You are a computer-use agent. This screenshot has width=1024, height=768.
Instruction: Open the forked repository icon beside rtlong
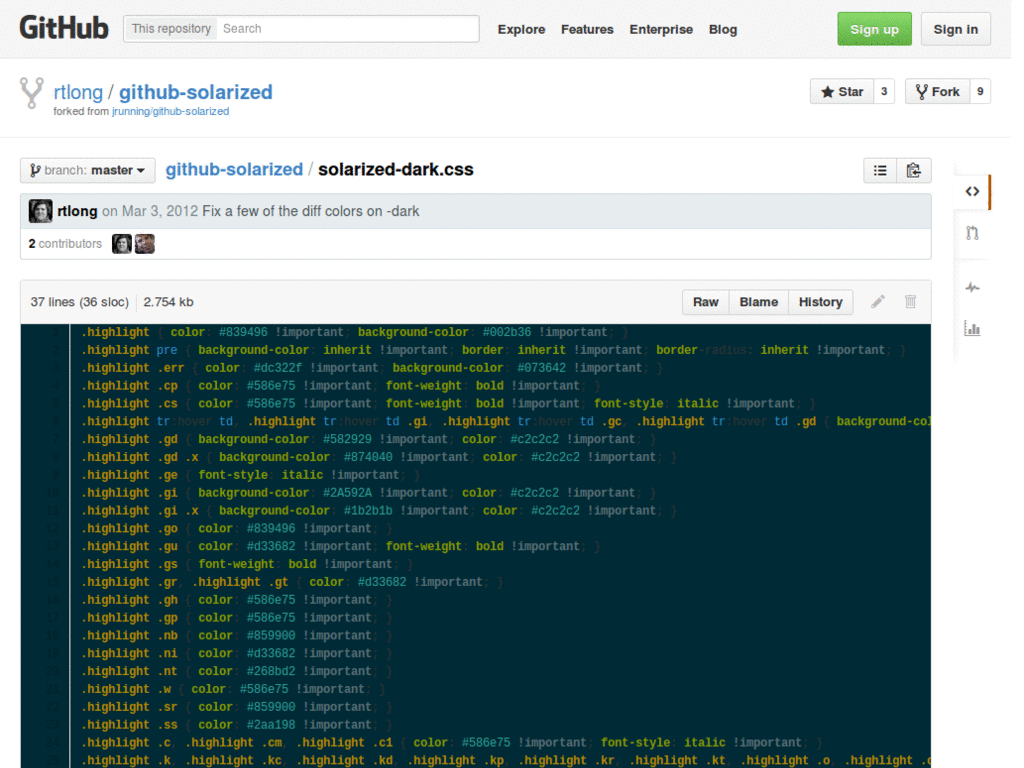click(31, 92)
